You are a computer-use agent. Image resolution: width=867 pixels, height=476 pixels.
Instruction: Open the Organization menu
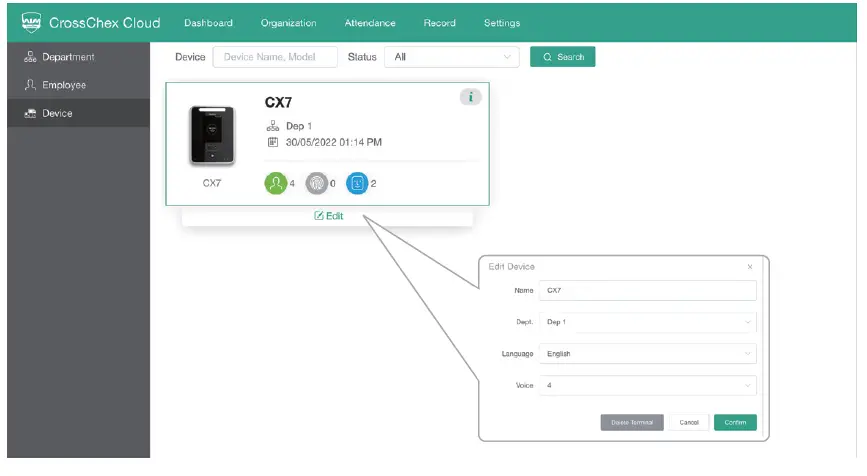tap(289, 23)
